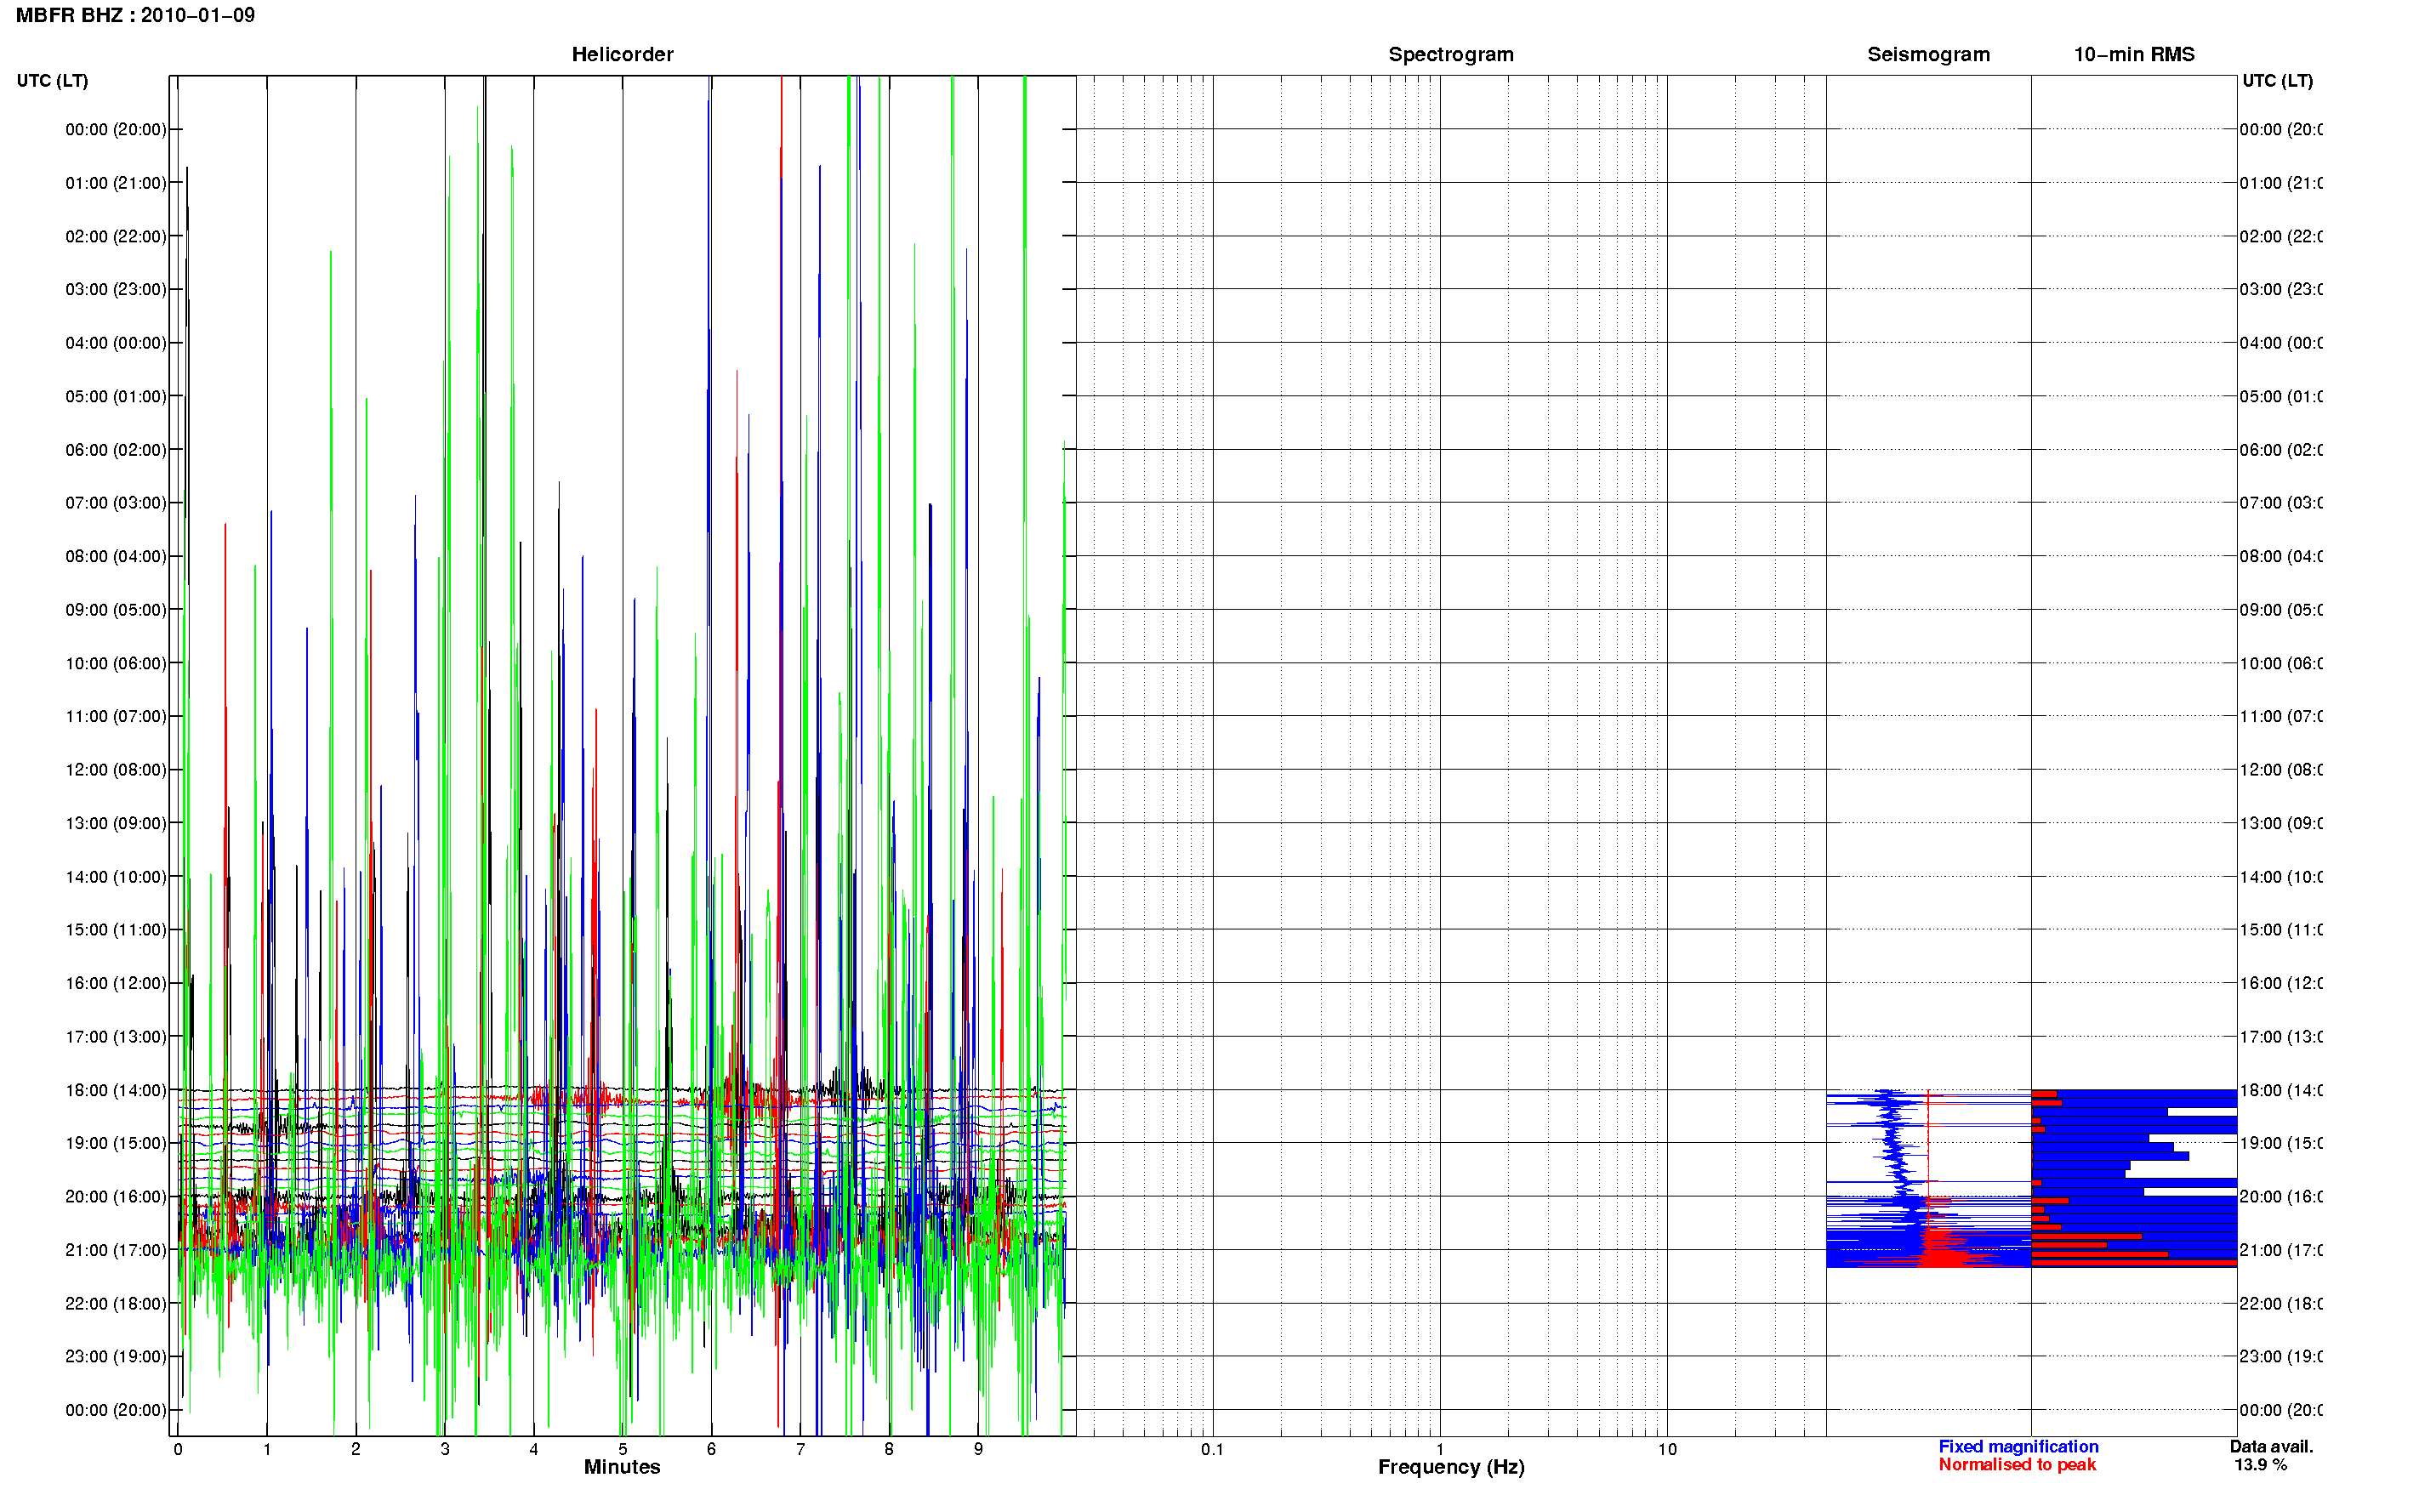2419x1512 pixels.
Task: Click the left '23:00 (19:00)' time label
Action: pyautogui.click(x=116, y=1357)
